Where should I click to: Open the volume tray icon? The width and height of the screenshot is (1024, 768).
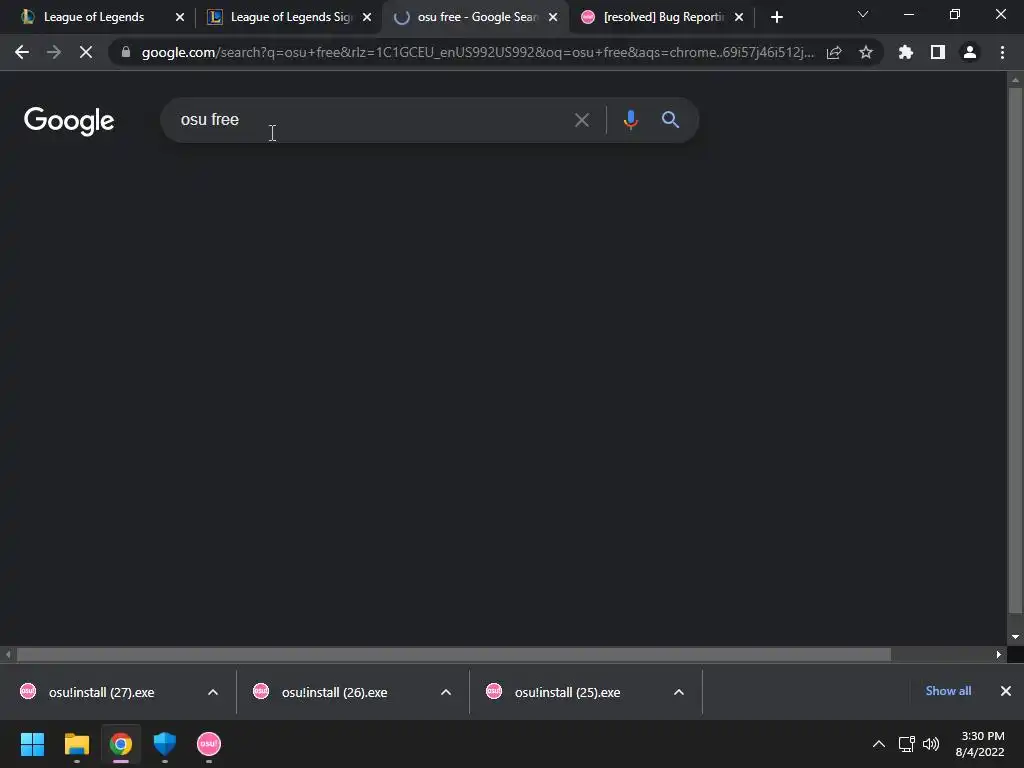931,744
